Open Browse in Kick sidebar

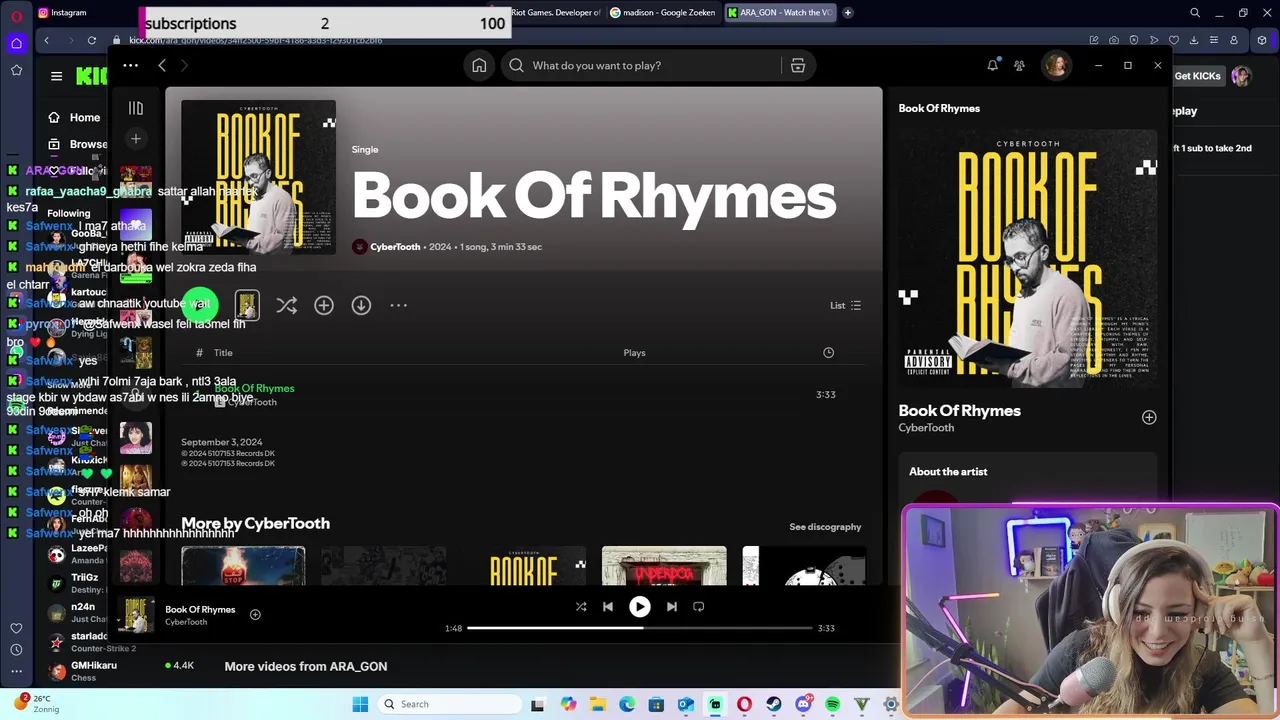78,144
